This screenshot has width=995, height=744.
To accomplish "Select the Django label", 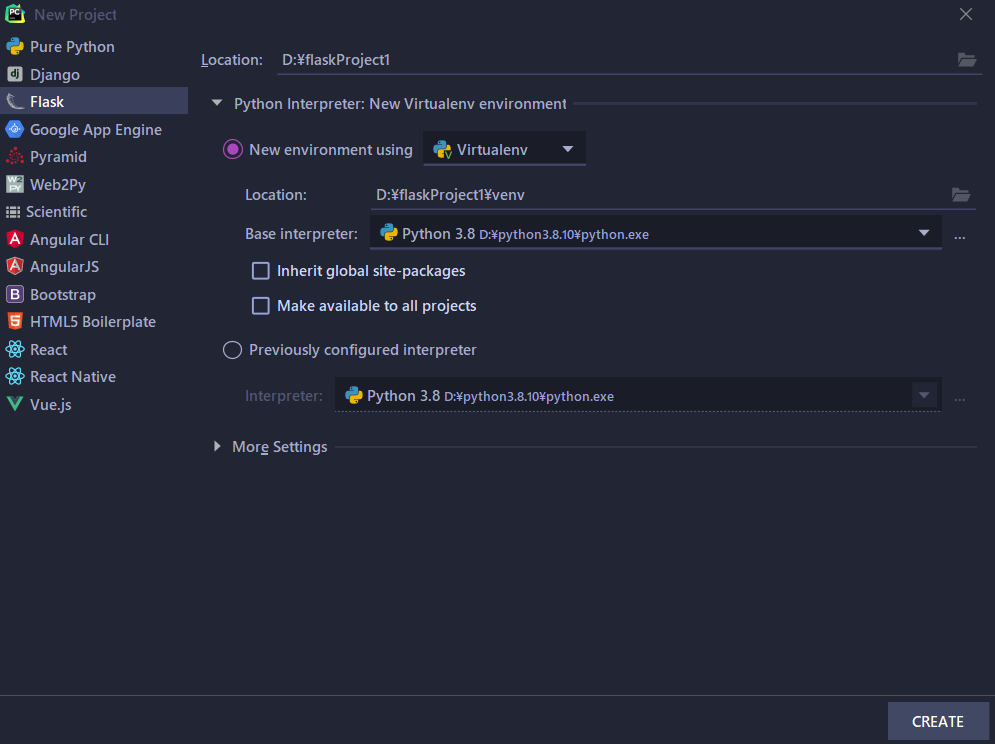I will click(x=55, y=75).
